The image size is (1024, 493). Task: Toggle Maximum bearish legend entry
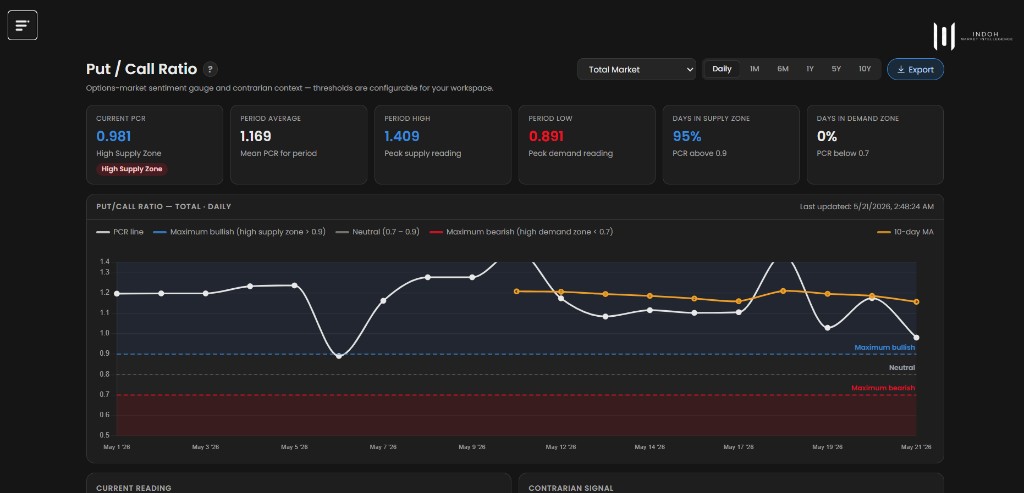pyautogui.click(x=520, y=232)
